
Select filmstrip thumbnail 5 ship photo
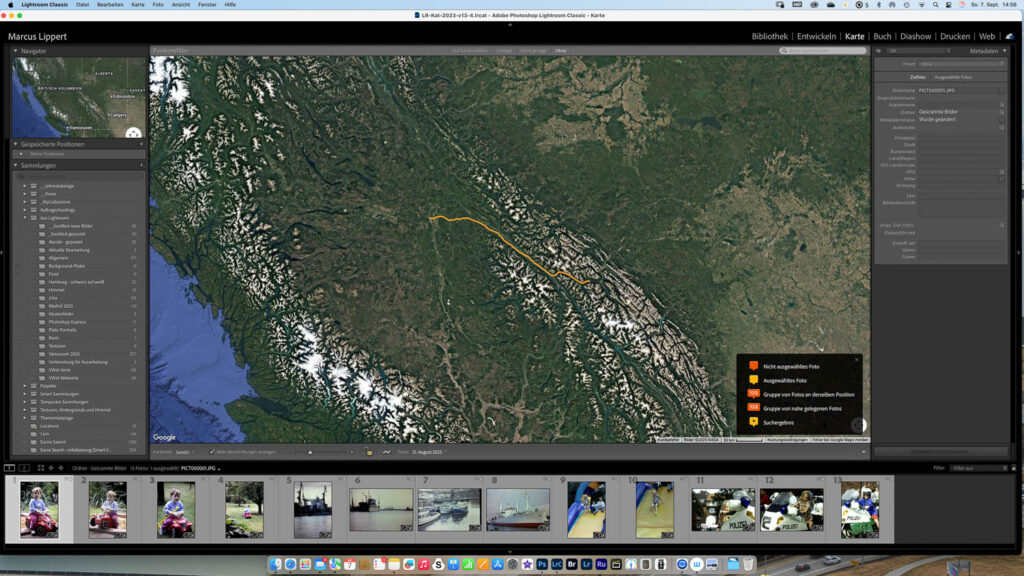(x=312, y=509)
